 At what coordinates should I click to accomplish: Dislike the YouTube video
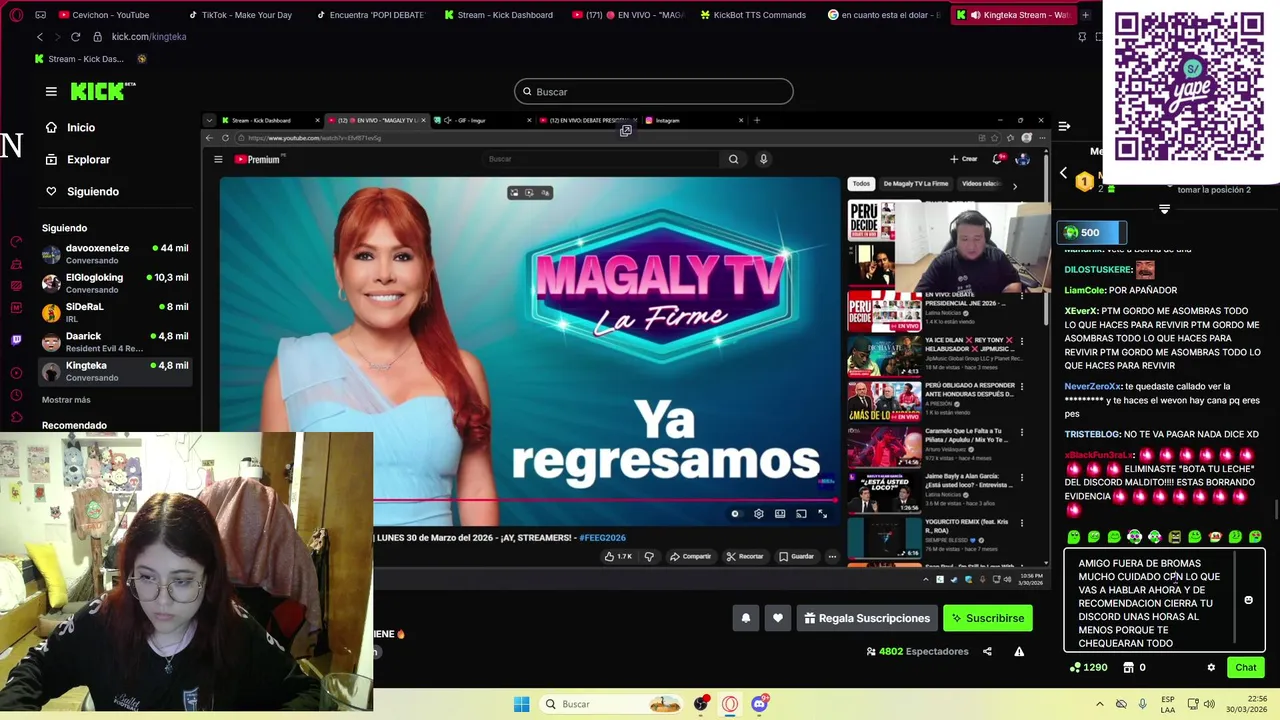649,556
